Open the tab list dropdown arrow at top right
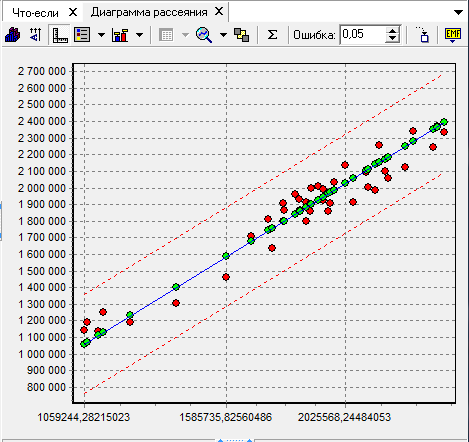Screen dimensions: 469x442 point(458,13)
